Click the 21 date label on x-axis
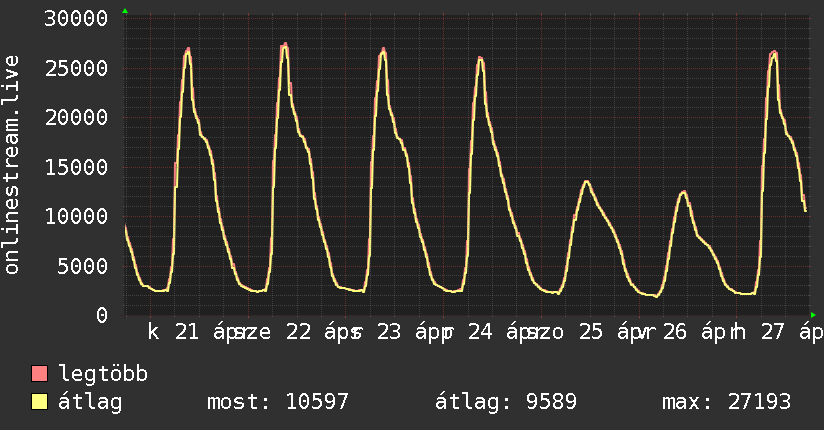Image resolution: width=824 pixels, height=430 pixels. tap(187, 332)
